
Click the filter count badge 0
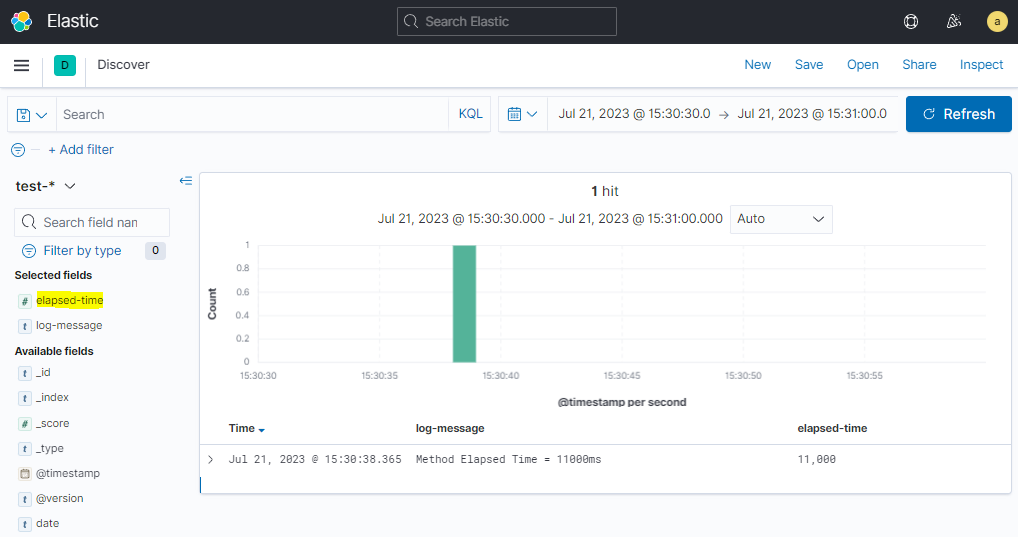(155, 251)
